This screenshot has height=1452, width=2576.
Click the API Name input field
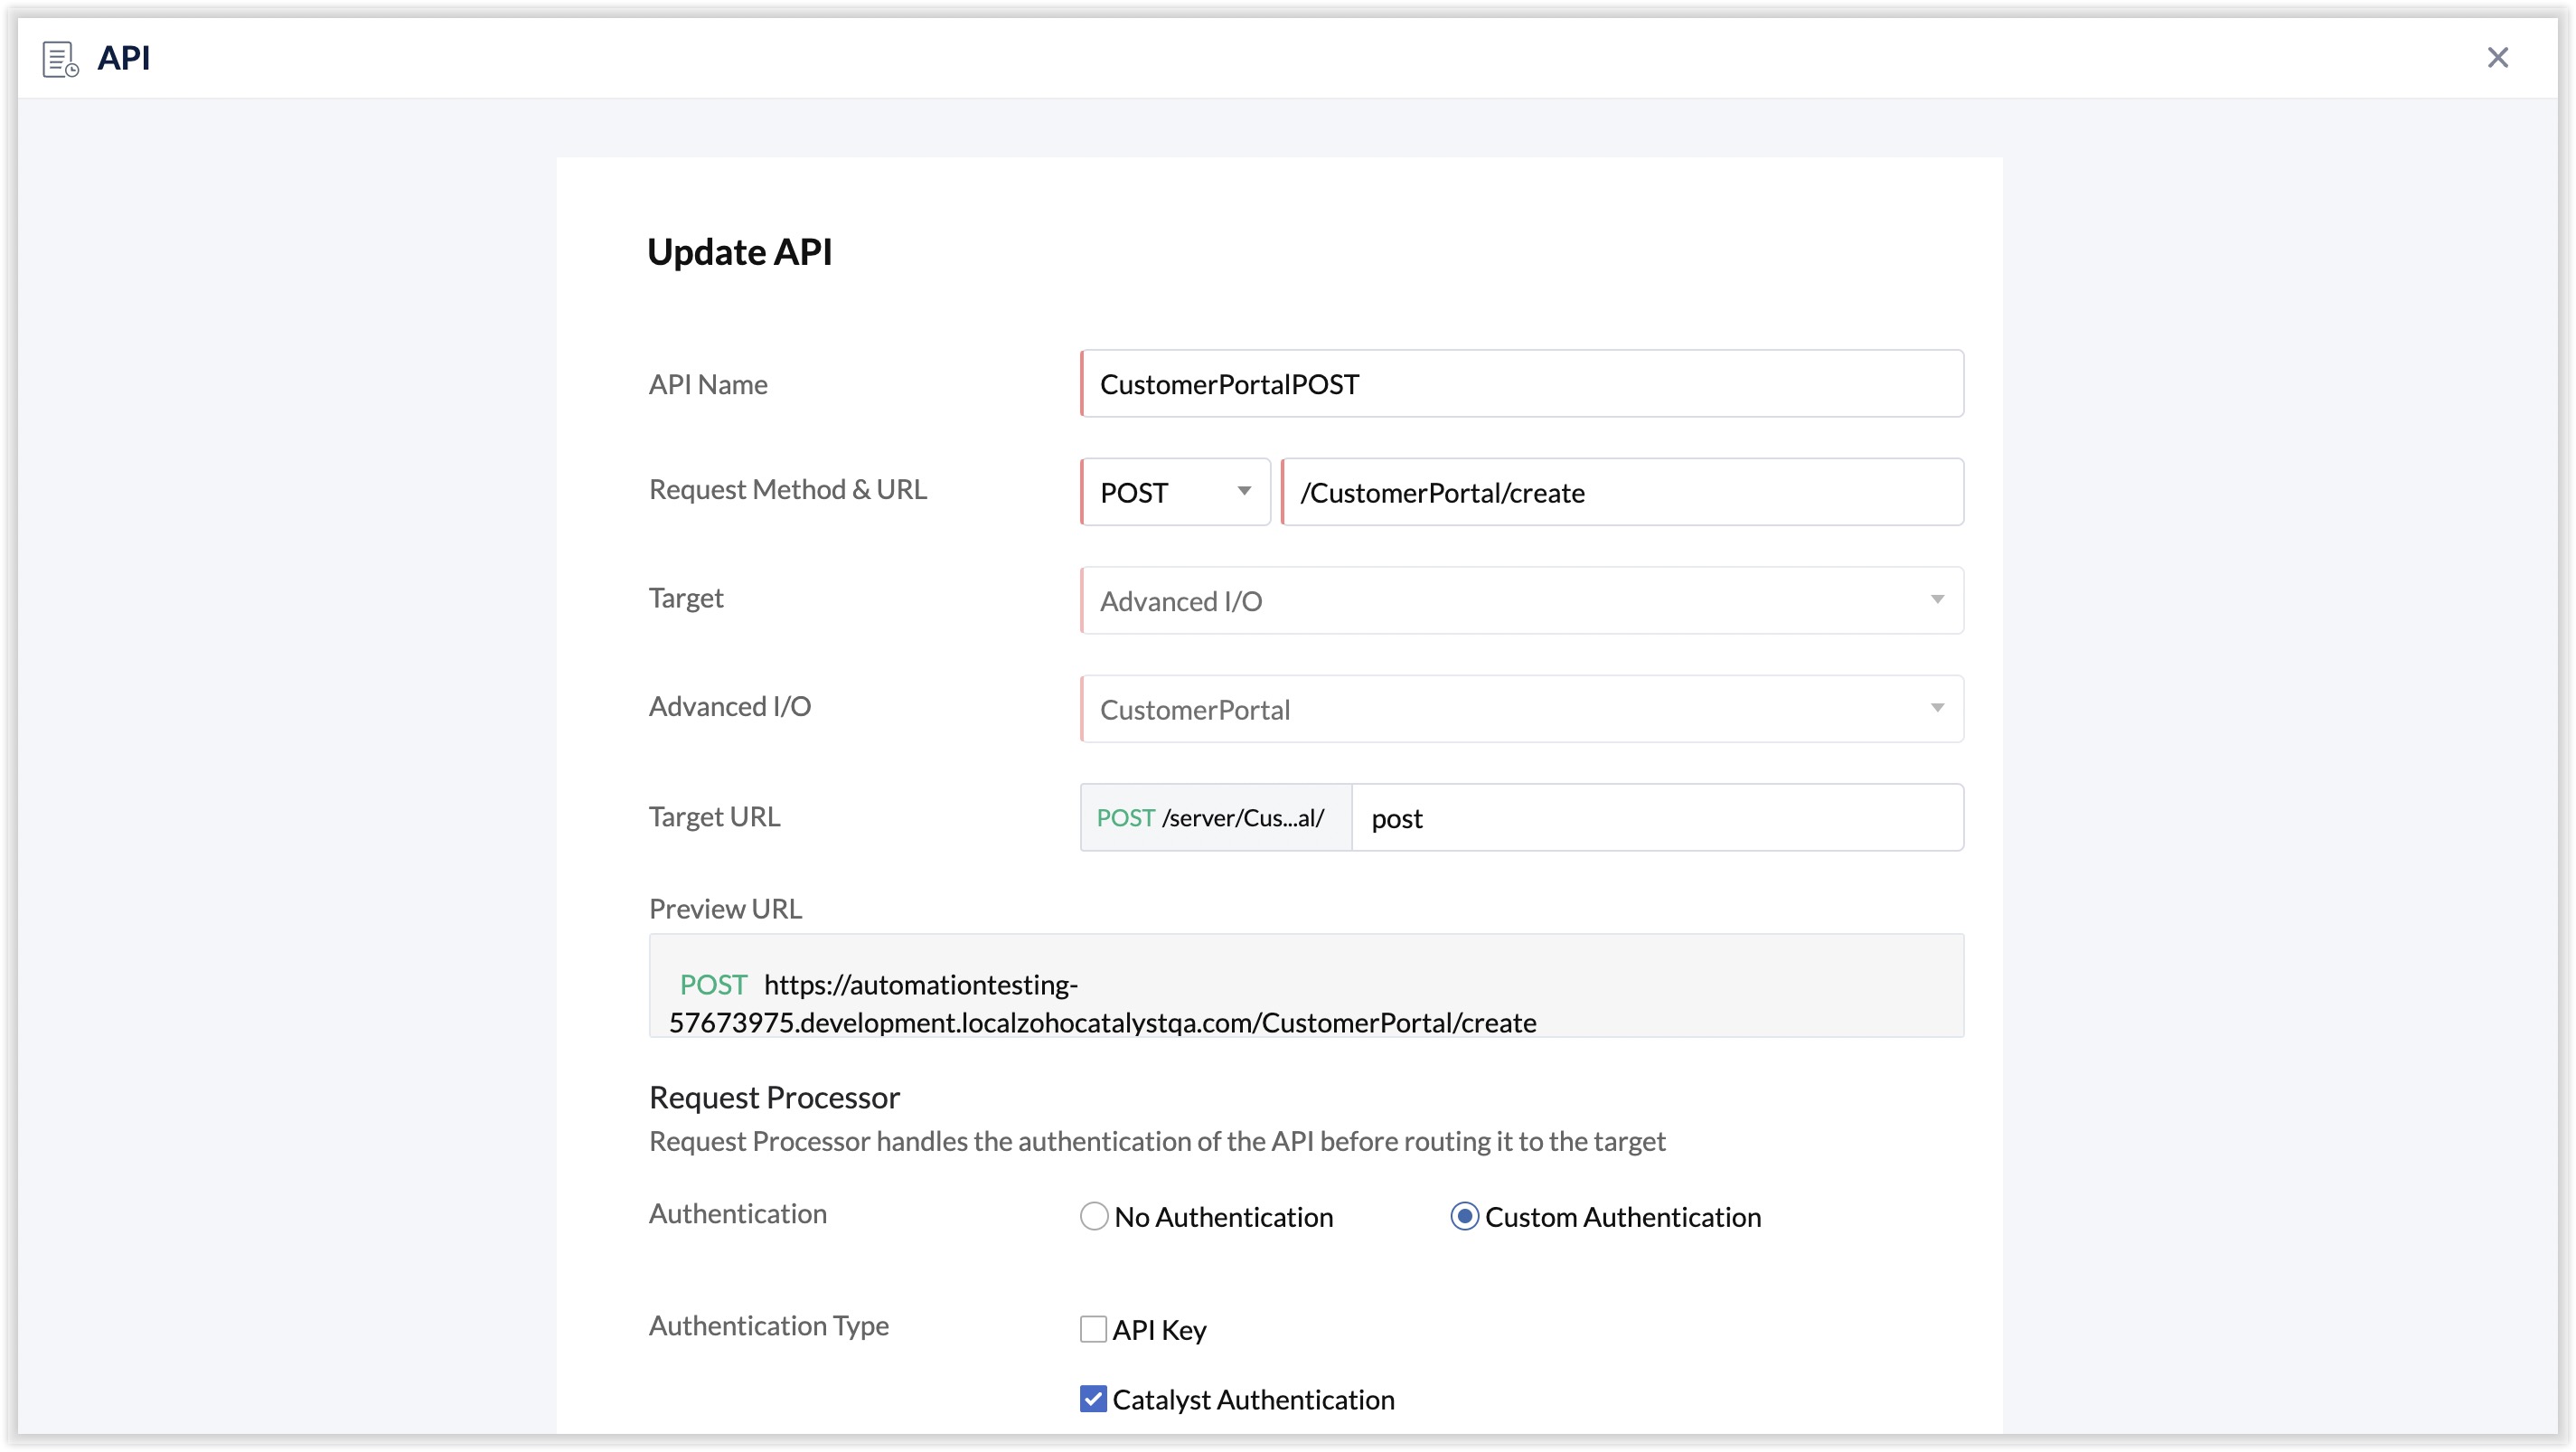pos(1521,384)
